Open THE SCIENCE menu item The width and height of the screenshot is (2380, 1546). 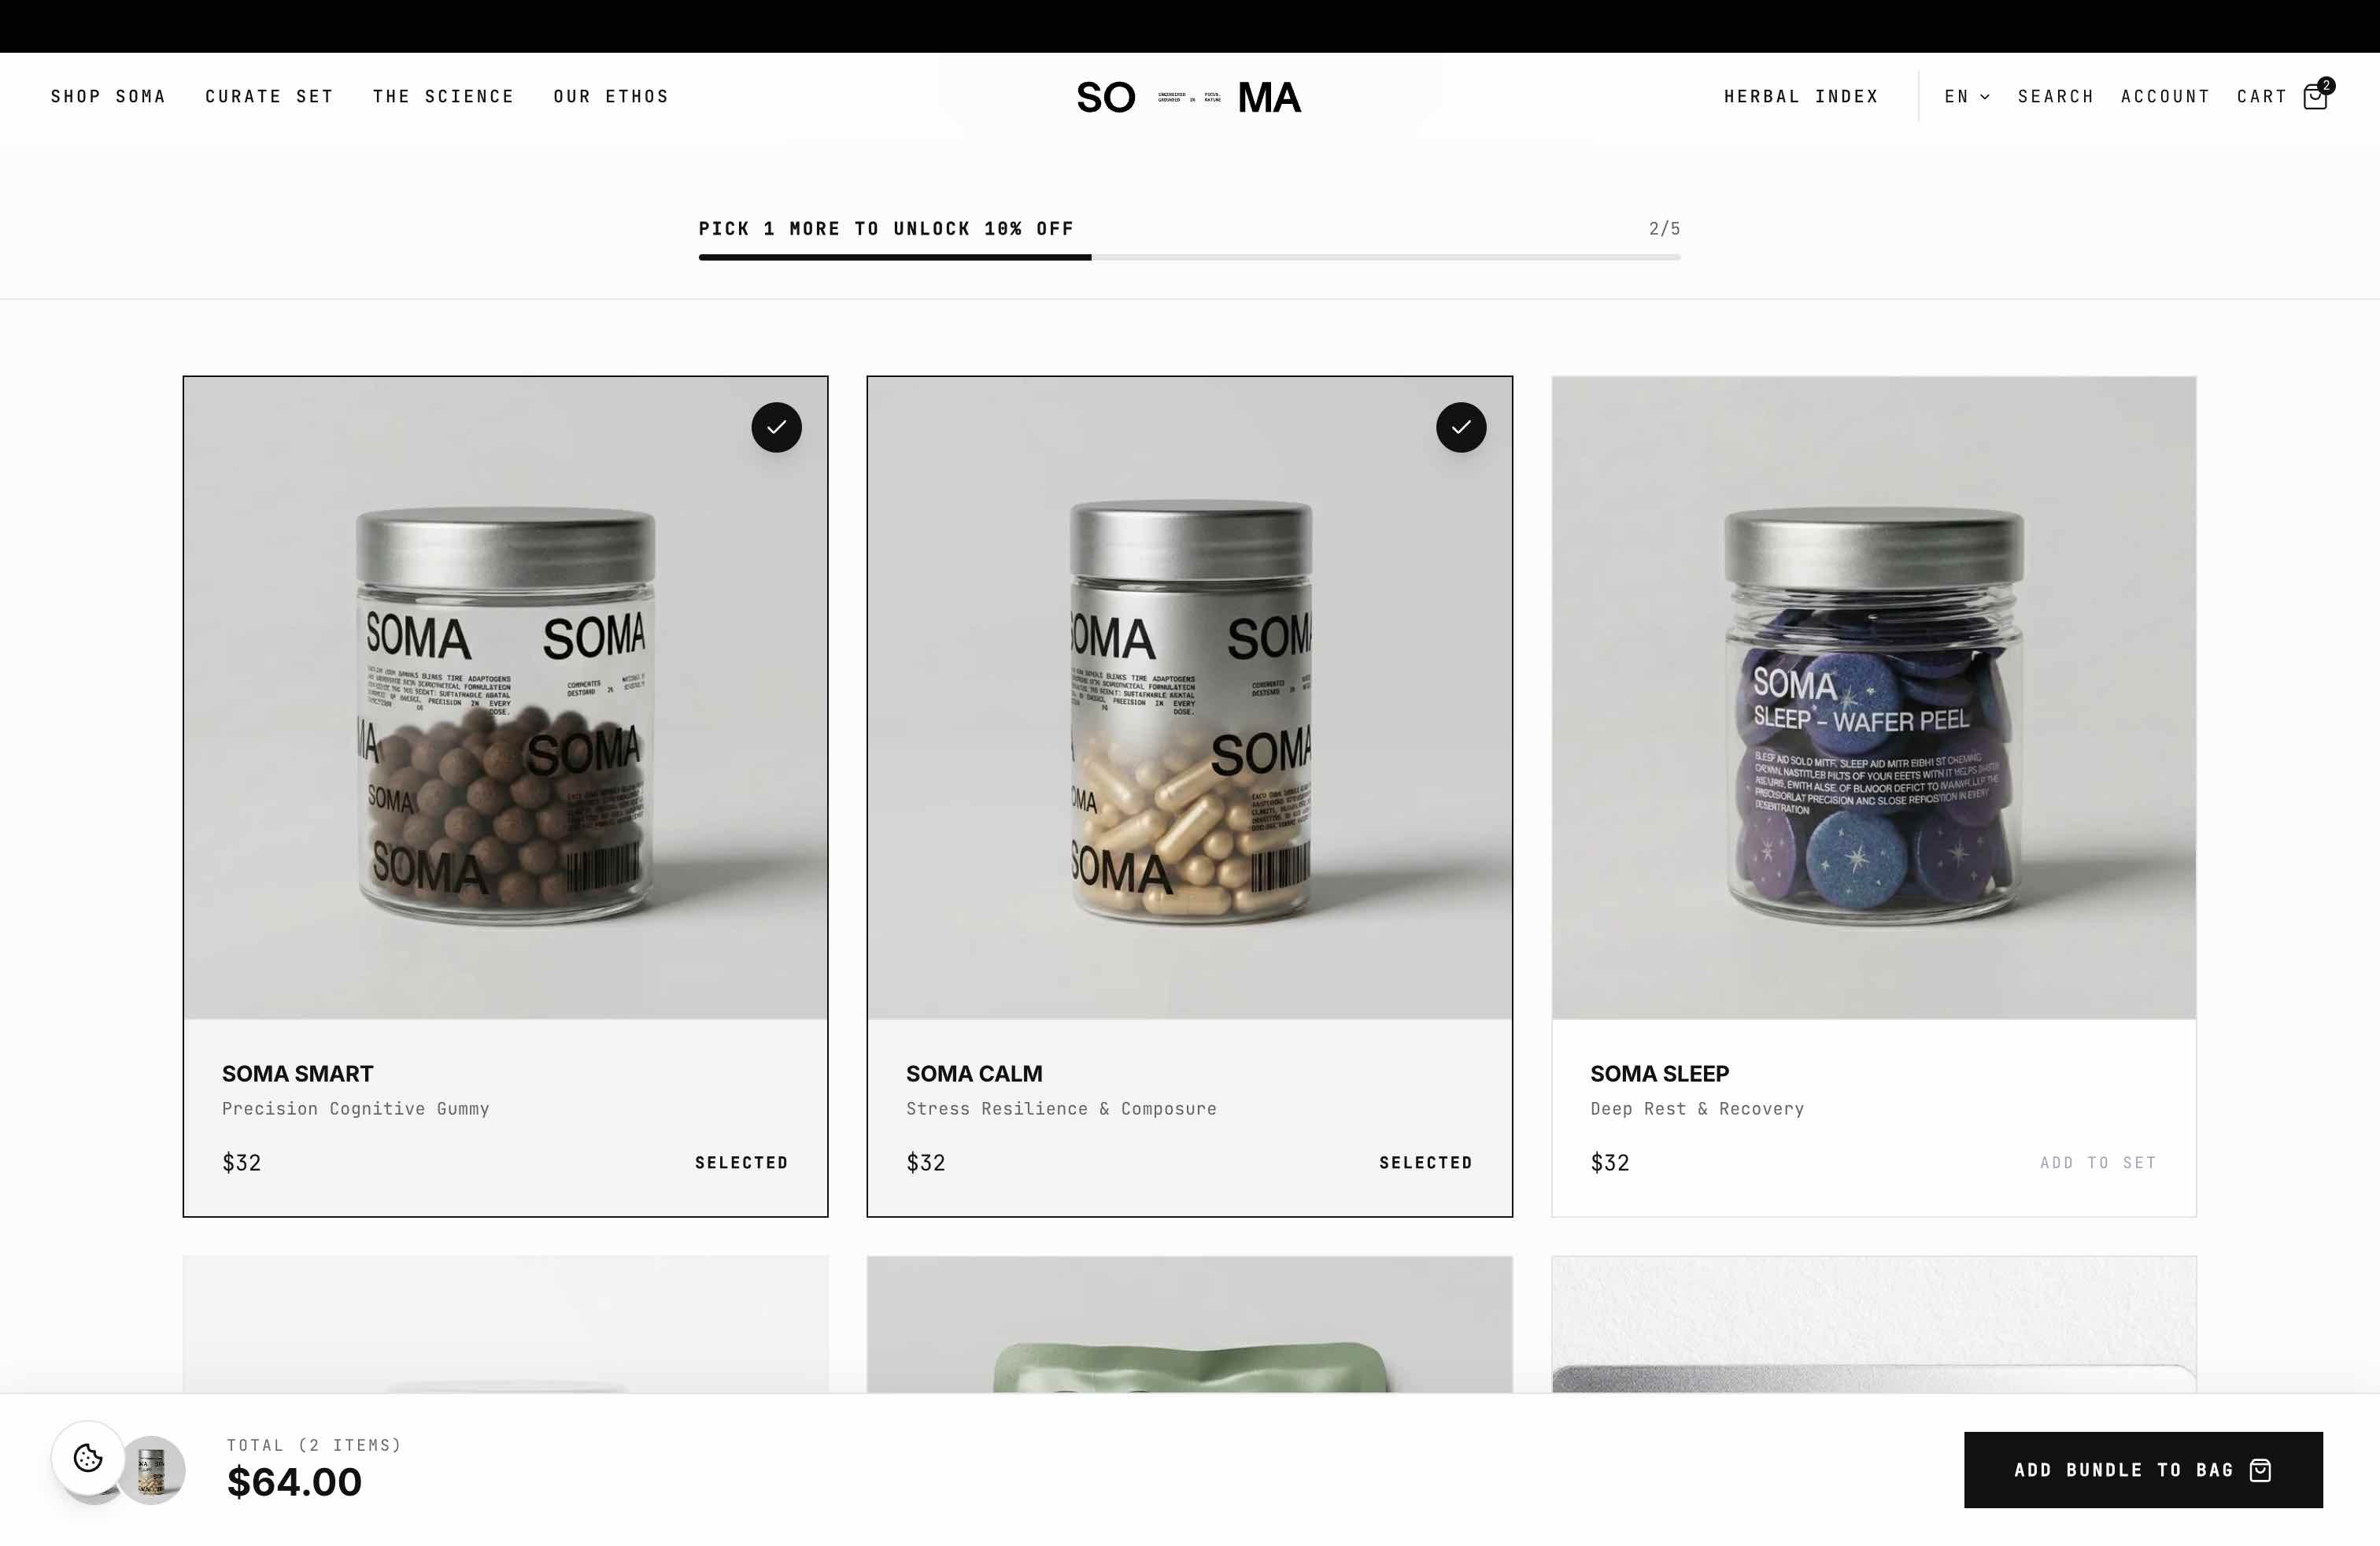click(443, 97)
